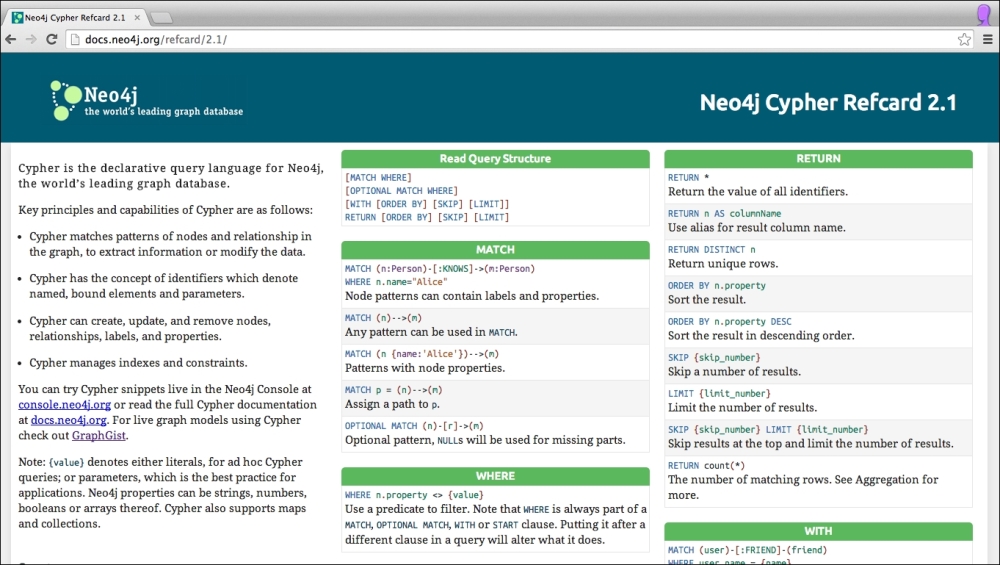Open the Chrome hamburger menu
Viewport: 1000px width, 565px height.
click(987, 40)
